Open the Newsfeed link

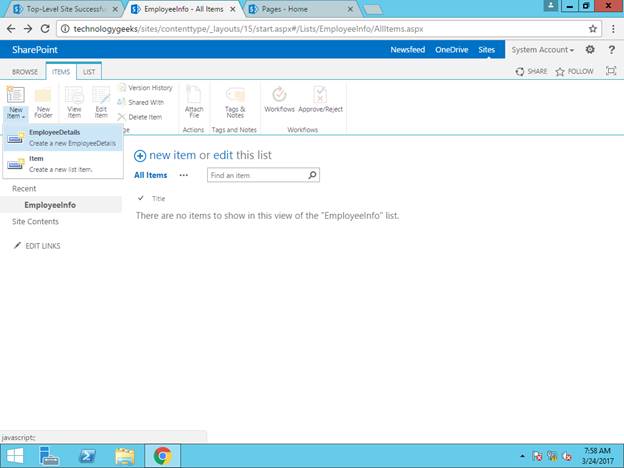click(x=408, y=50)
